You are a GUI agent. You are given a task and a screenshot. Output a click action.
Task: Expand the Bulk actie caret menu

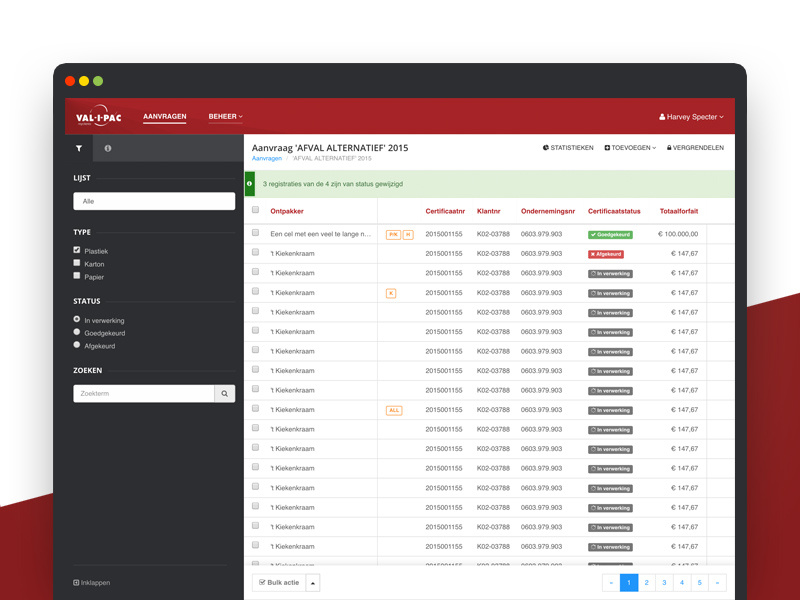(313, 582)
